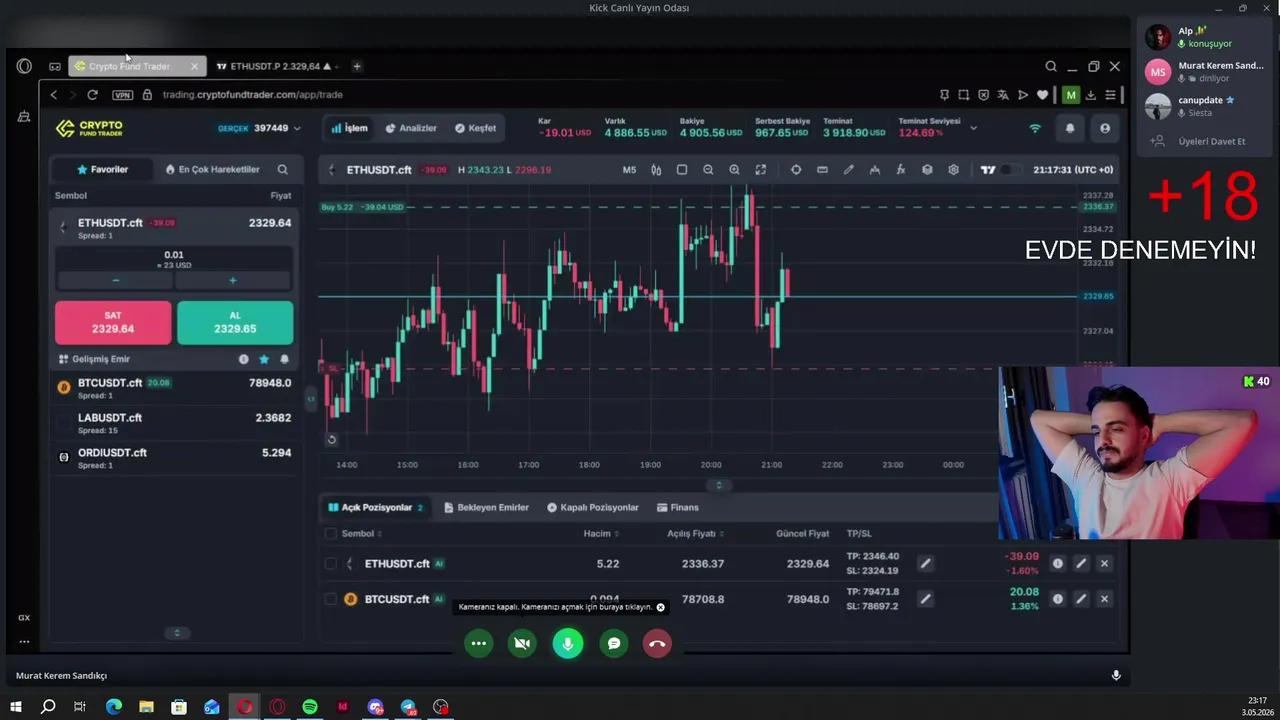The height and width of the screenshot is (720, 1280).
Task: Tick the BTCUSDT.cft position checkbox
Action: pos(331,599)
